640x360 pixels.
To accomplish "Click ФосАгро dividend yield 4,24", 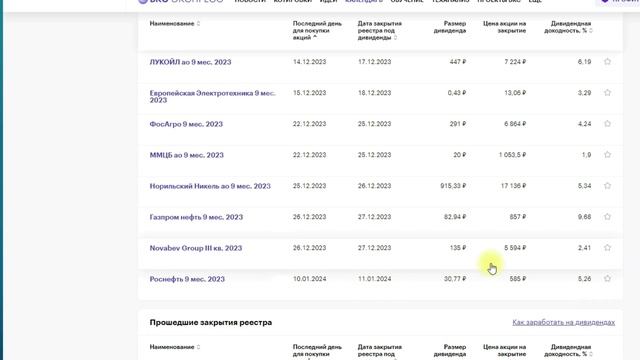I will [584, 124].
